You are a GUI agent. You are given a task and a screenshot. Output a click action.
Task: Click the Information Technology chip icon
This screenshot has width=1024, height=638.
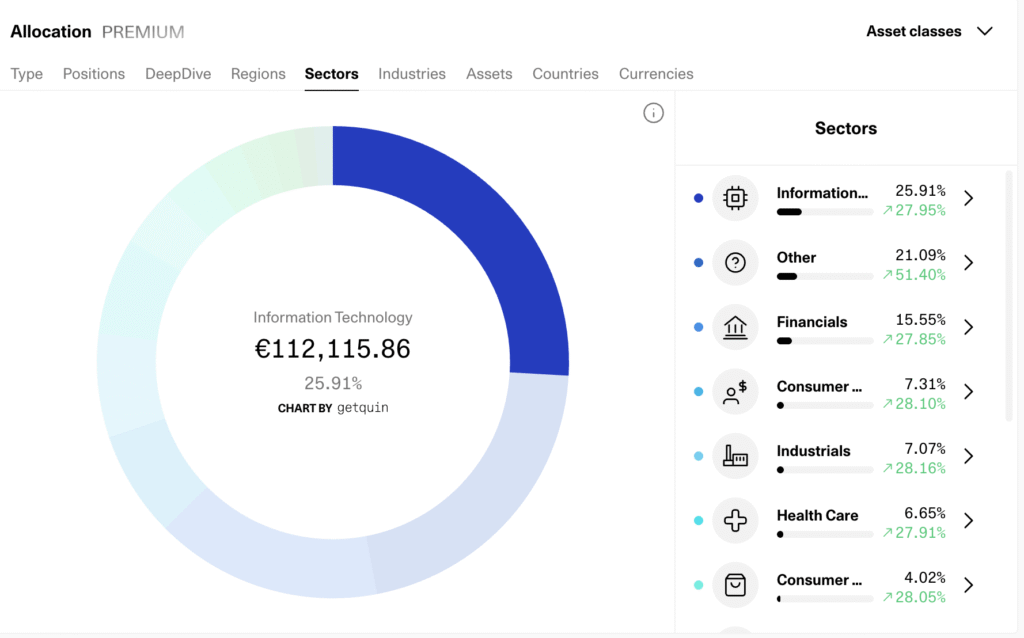(735, 198)
